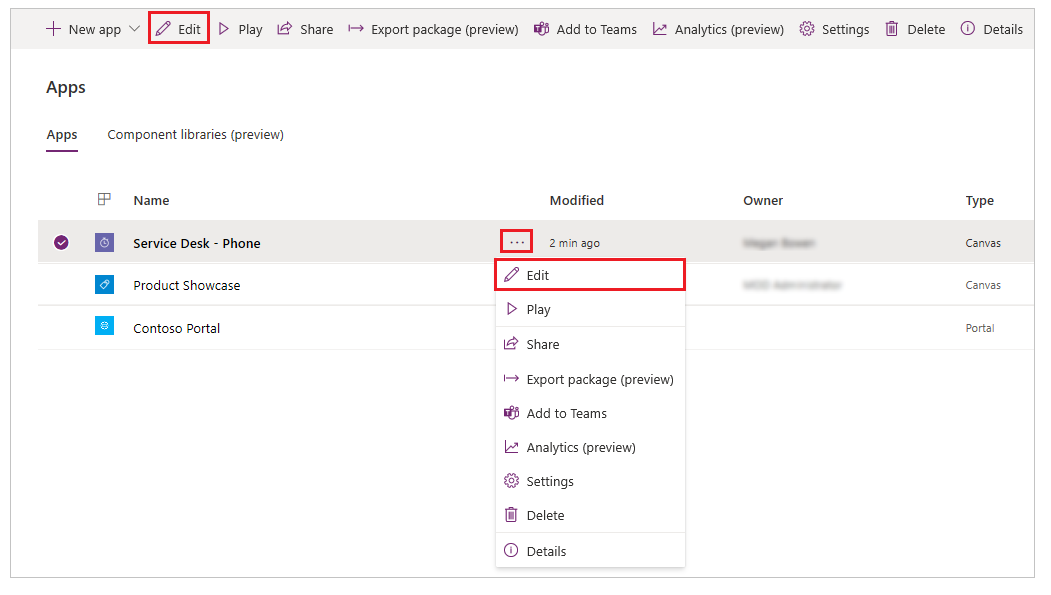The width and height of the screenshot is (1051, 595).
Task: Click the Product Showcase app icon
Action: [104, 285]
